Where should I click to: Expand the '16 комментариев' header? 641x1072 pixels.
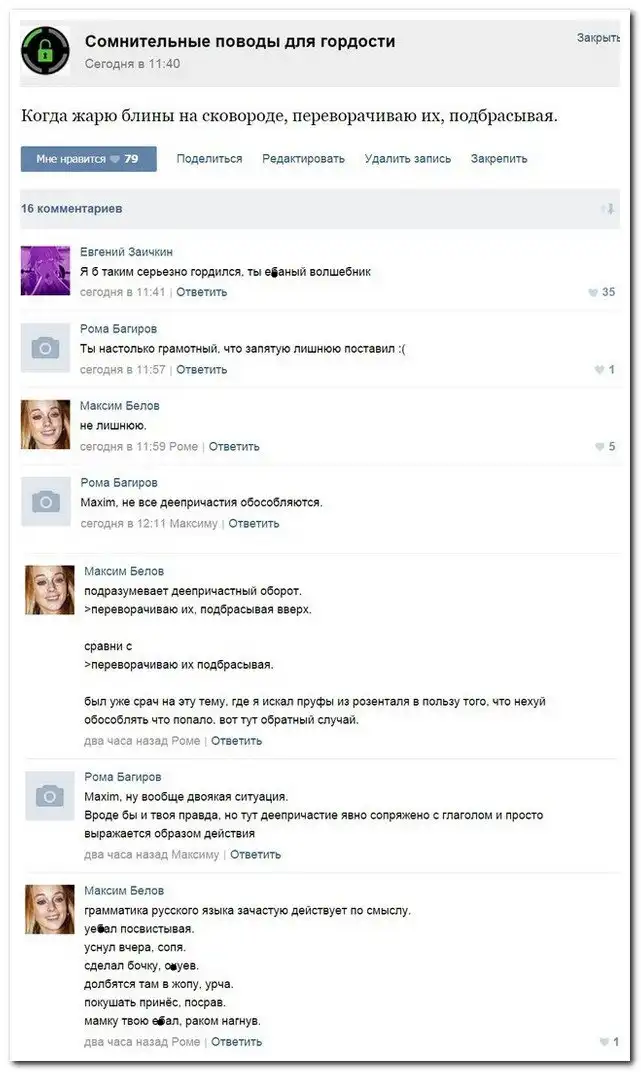[x=72, y=209]
